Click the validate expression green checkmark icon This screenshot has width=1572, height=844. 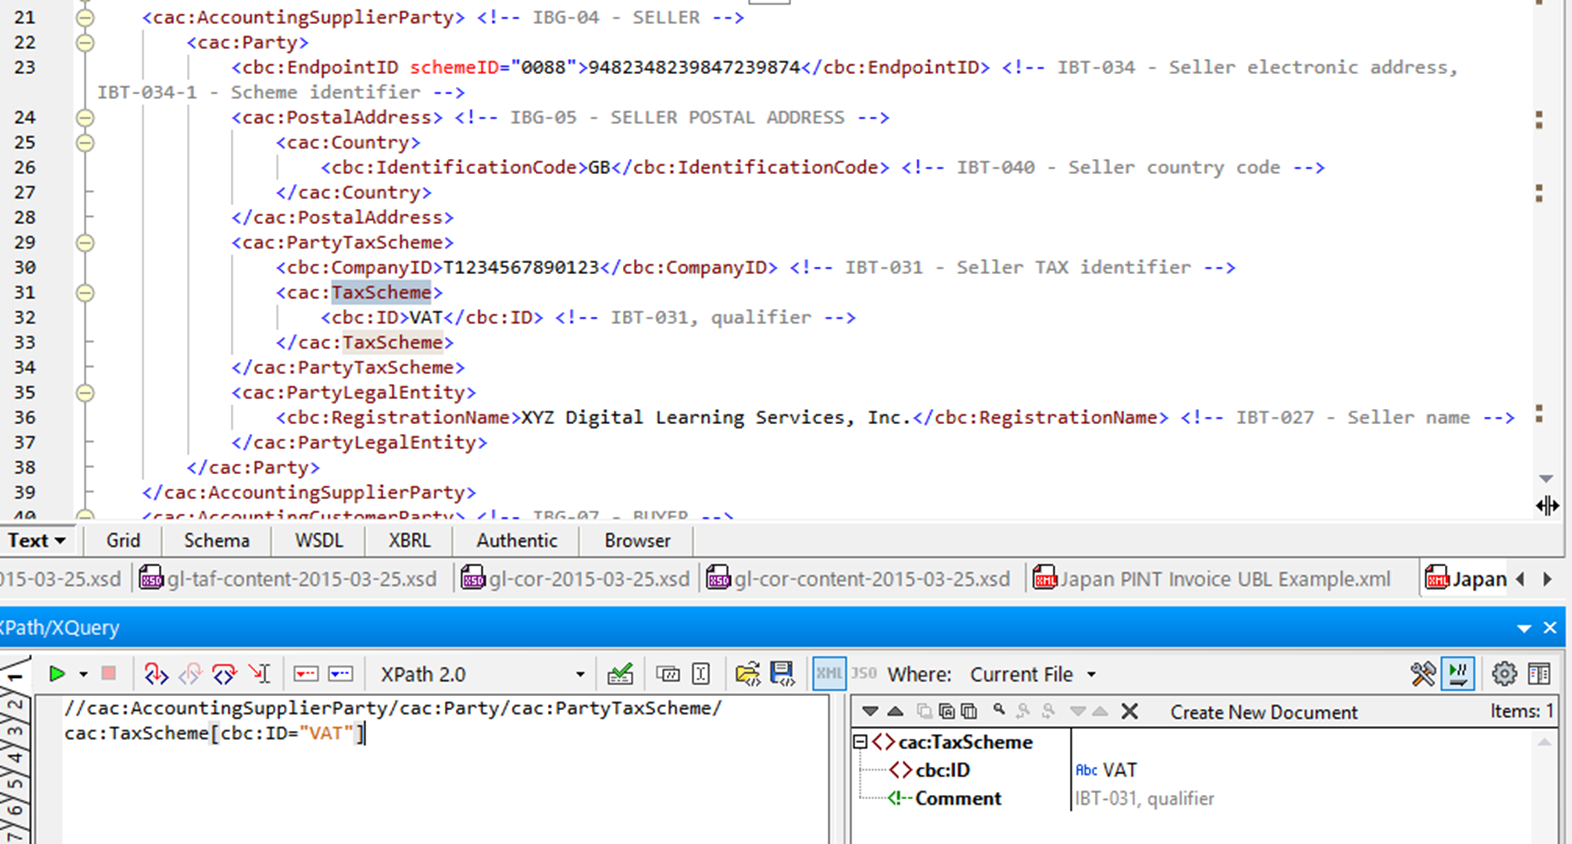[x=620, y=674]
